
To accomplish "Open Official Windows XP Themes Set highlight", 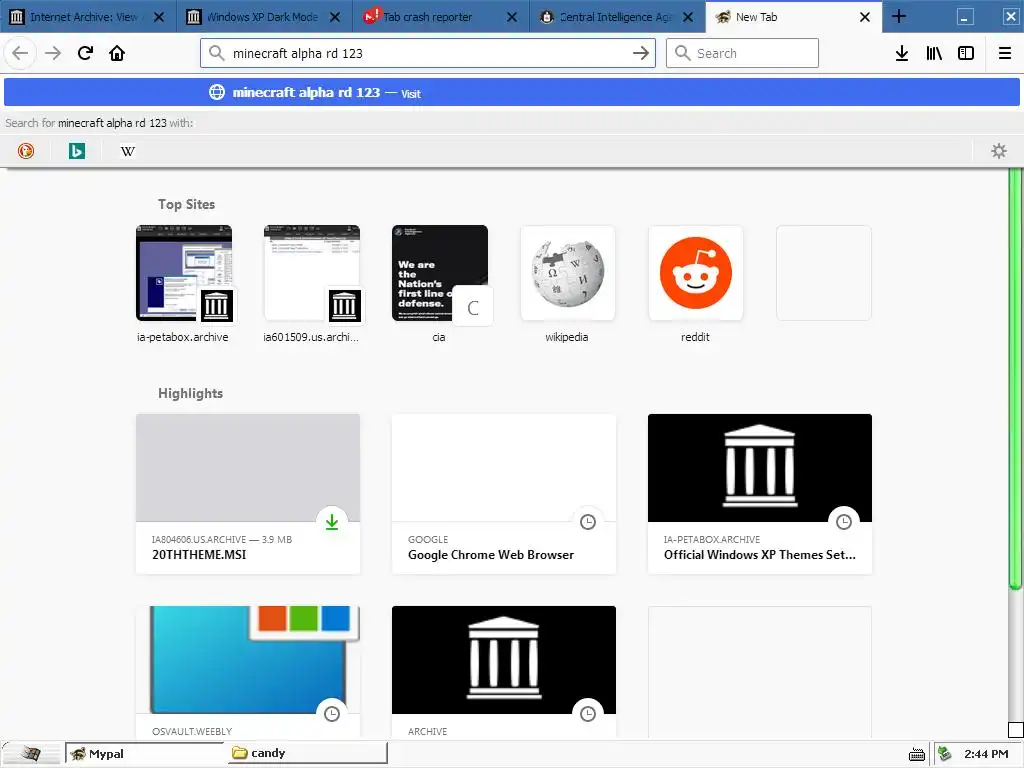I will click(760, 494).
